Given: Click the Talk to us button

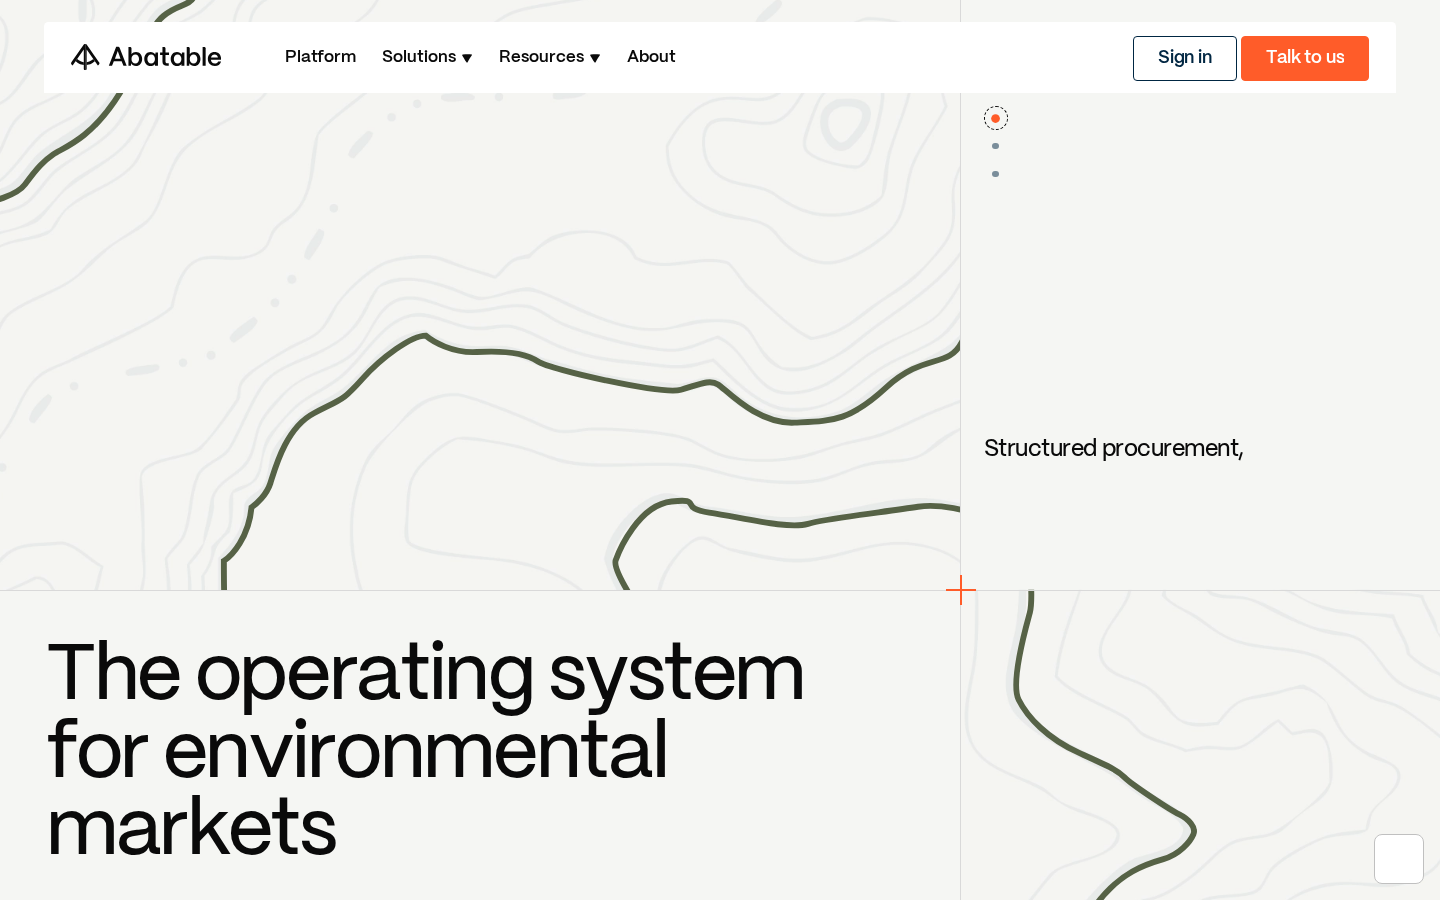Looking at the screenshot, I should [1305, 58].
